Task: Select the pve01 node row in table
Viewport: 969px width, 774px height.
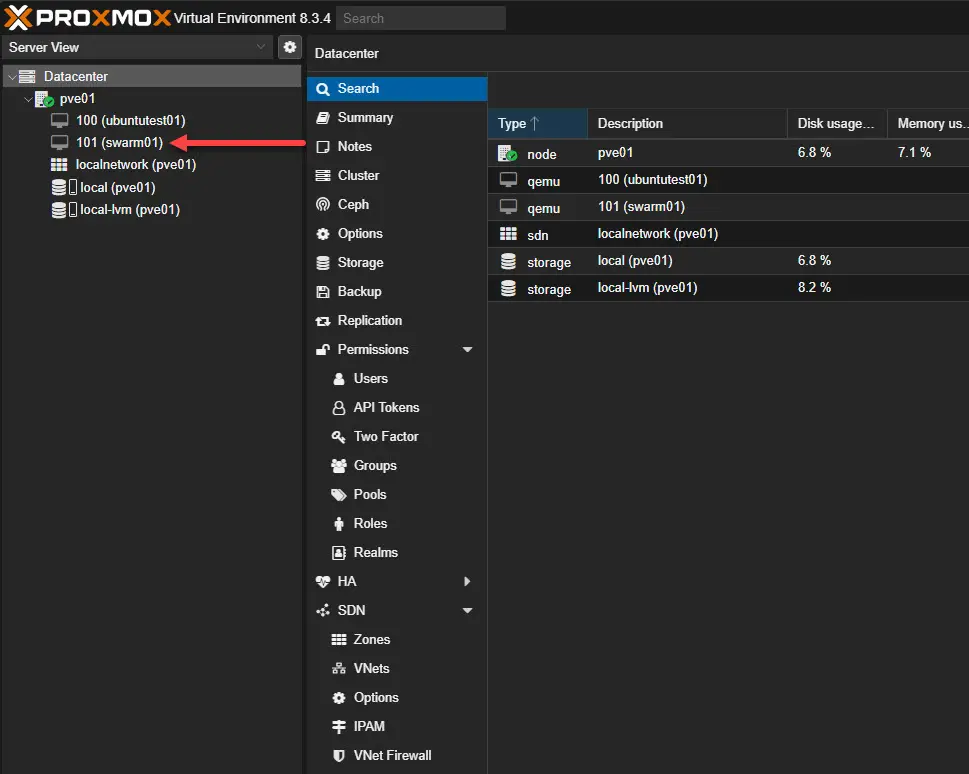Action: tap(729, 153)
